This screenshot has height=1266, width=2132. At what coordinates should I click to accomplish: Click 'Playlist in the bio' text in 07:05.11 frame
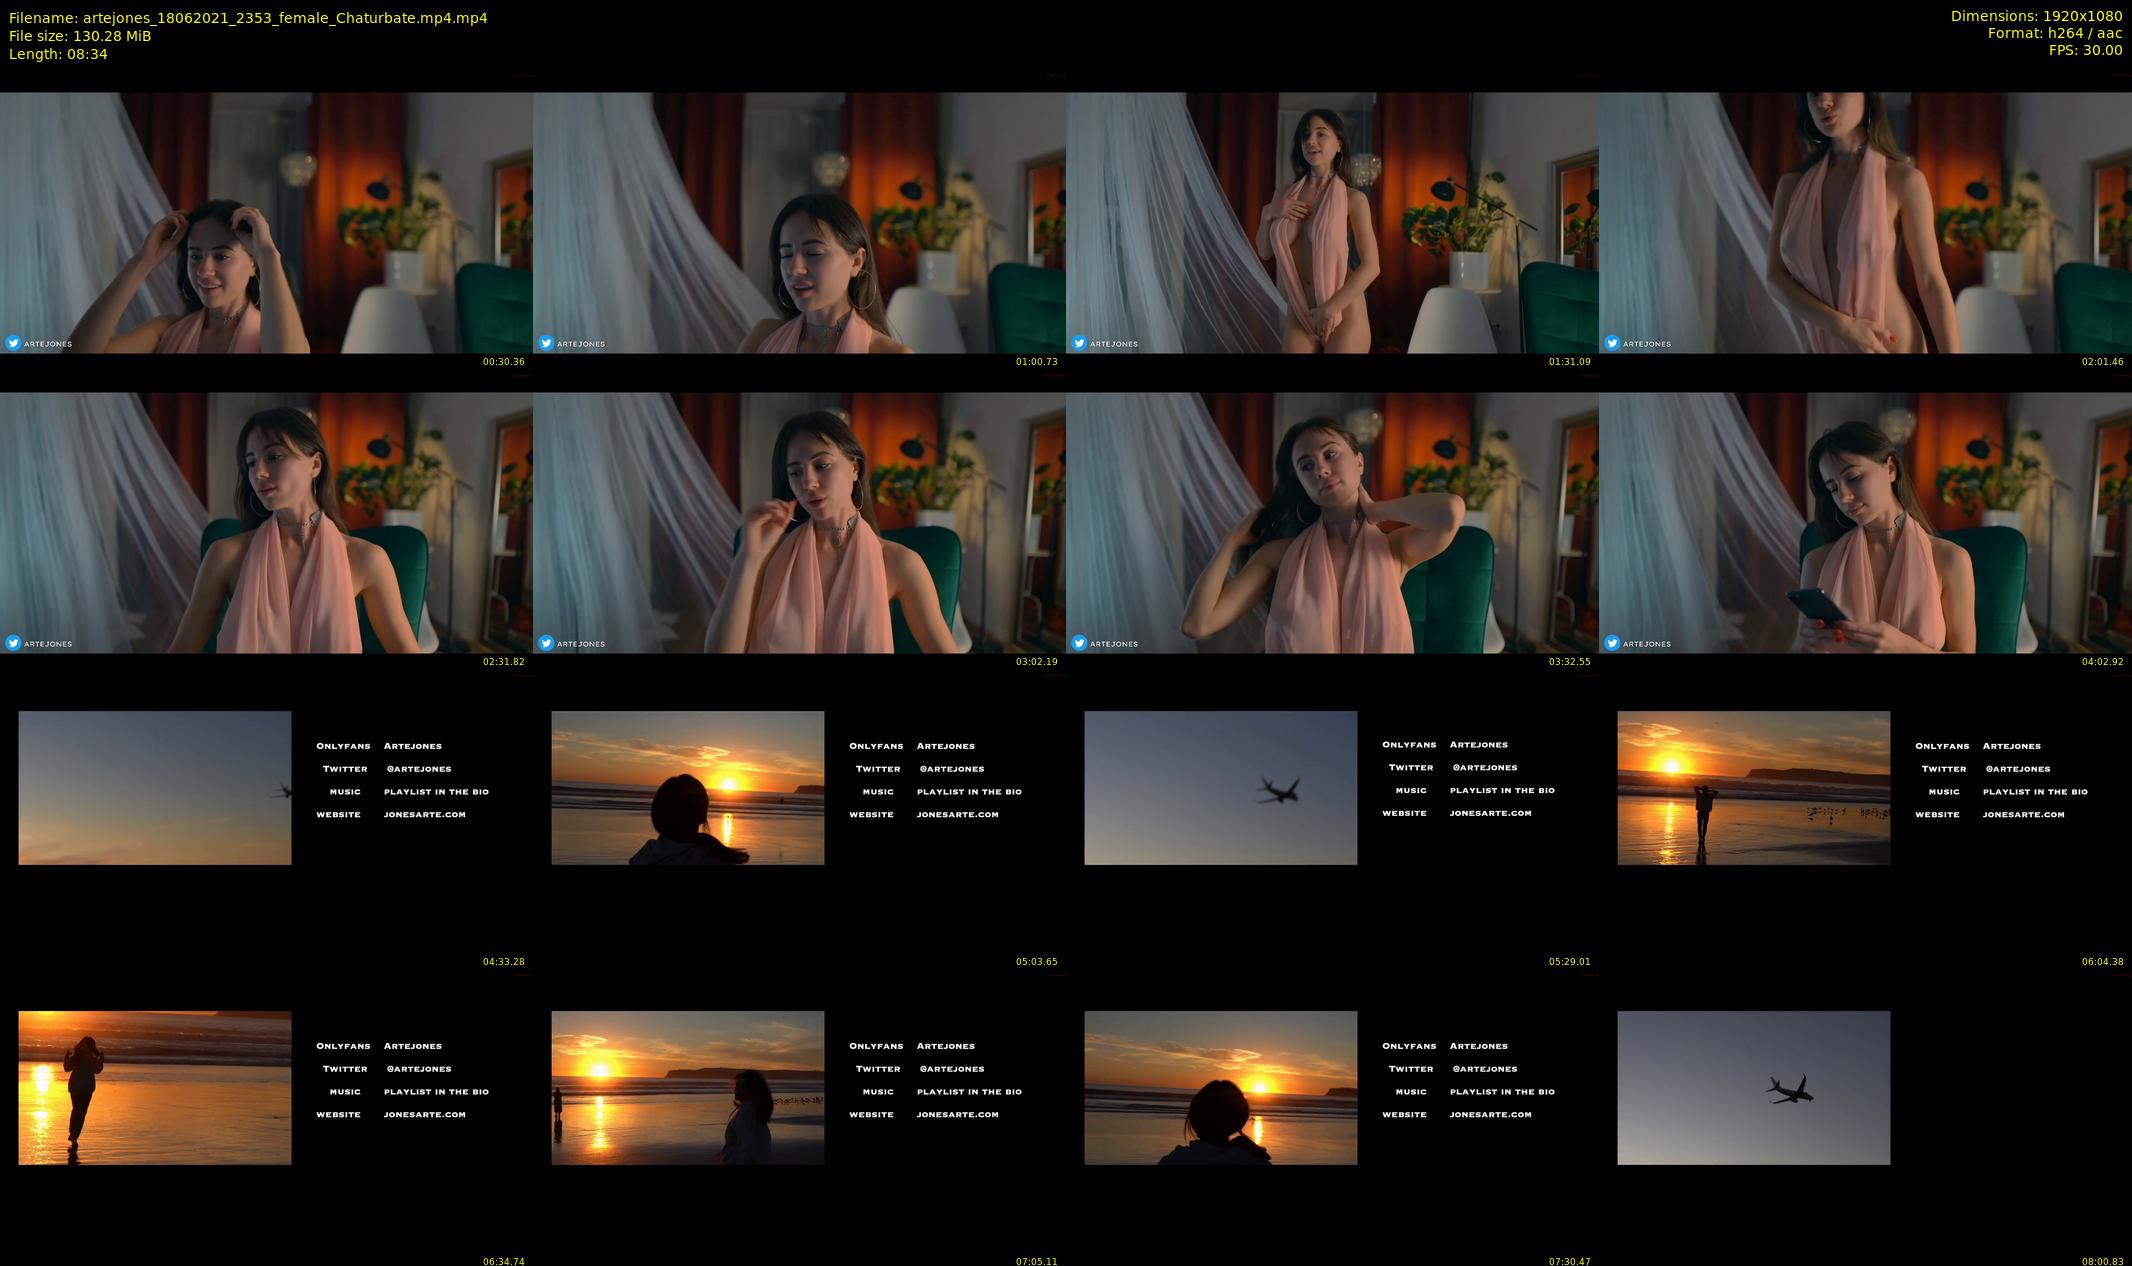click(x=969, y=1092)
